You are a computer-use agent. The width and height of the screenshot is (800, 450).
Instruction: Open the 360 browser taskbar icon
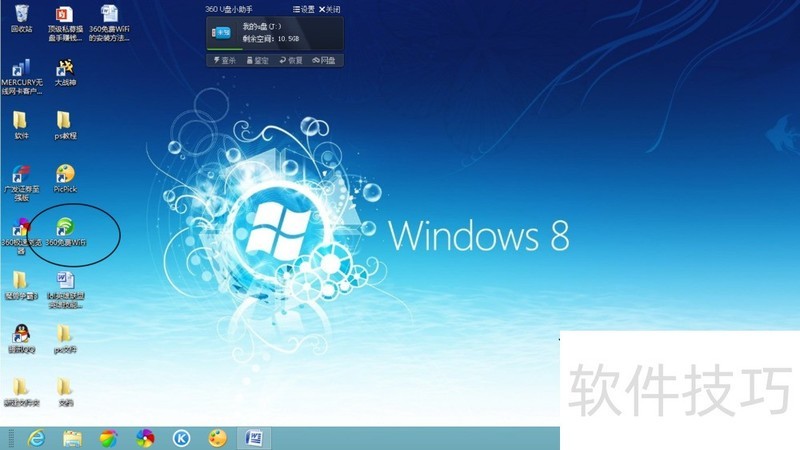(x=108, y=438)
